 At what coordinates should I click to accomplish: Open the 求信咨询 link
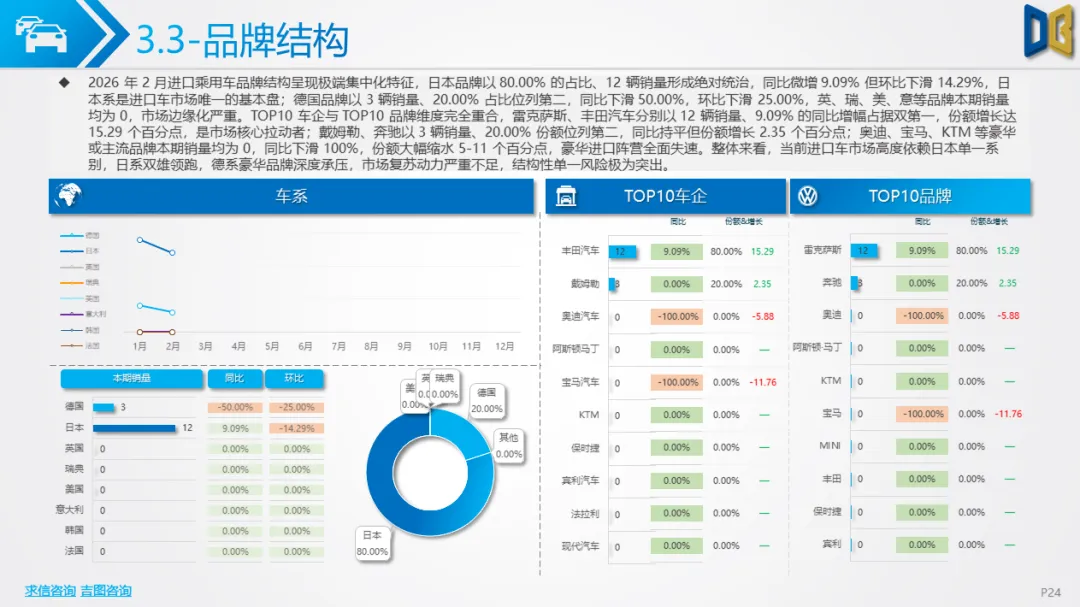coord(50,590)
